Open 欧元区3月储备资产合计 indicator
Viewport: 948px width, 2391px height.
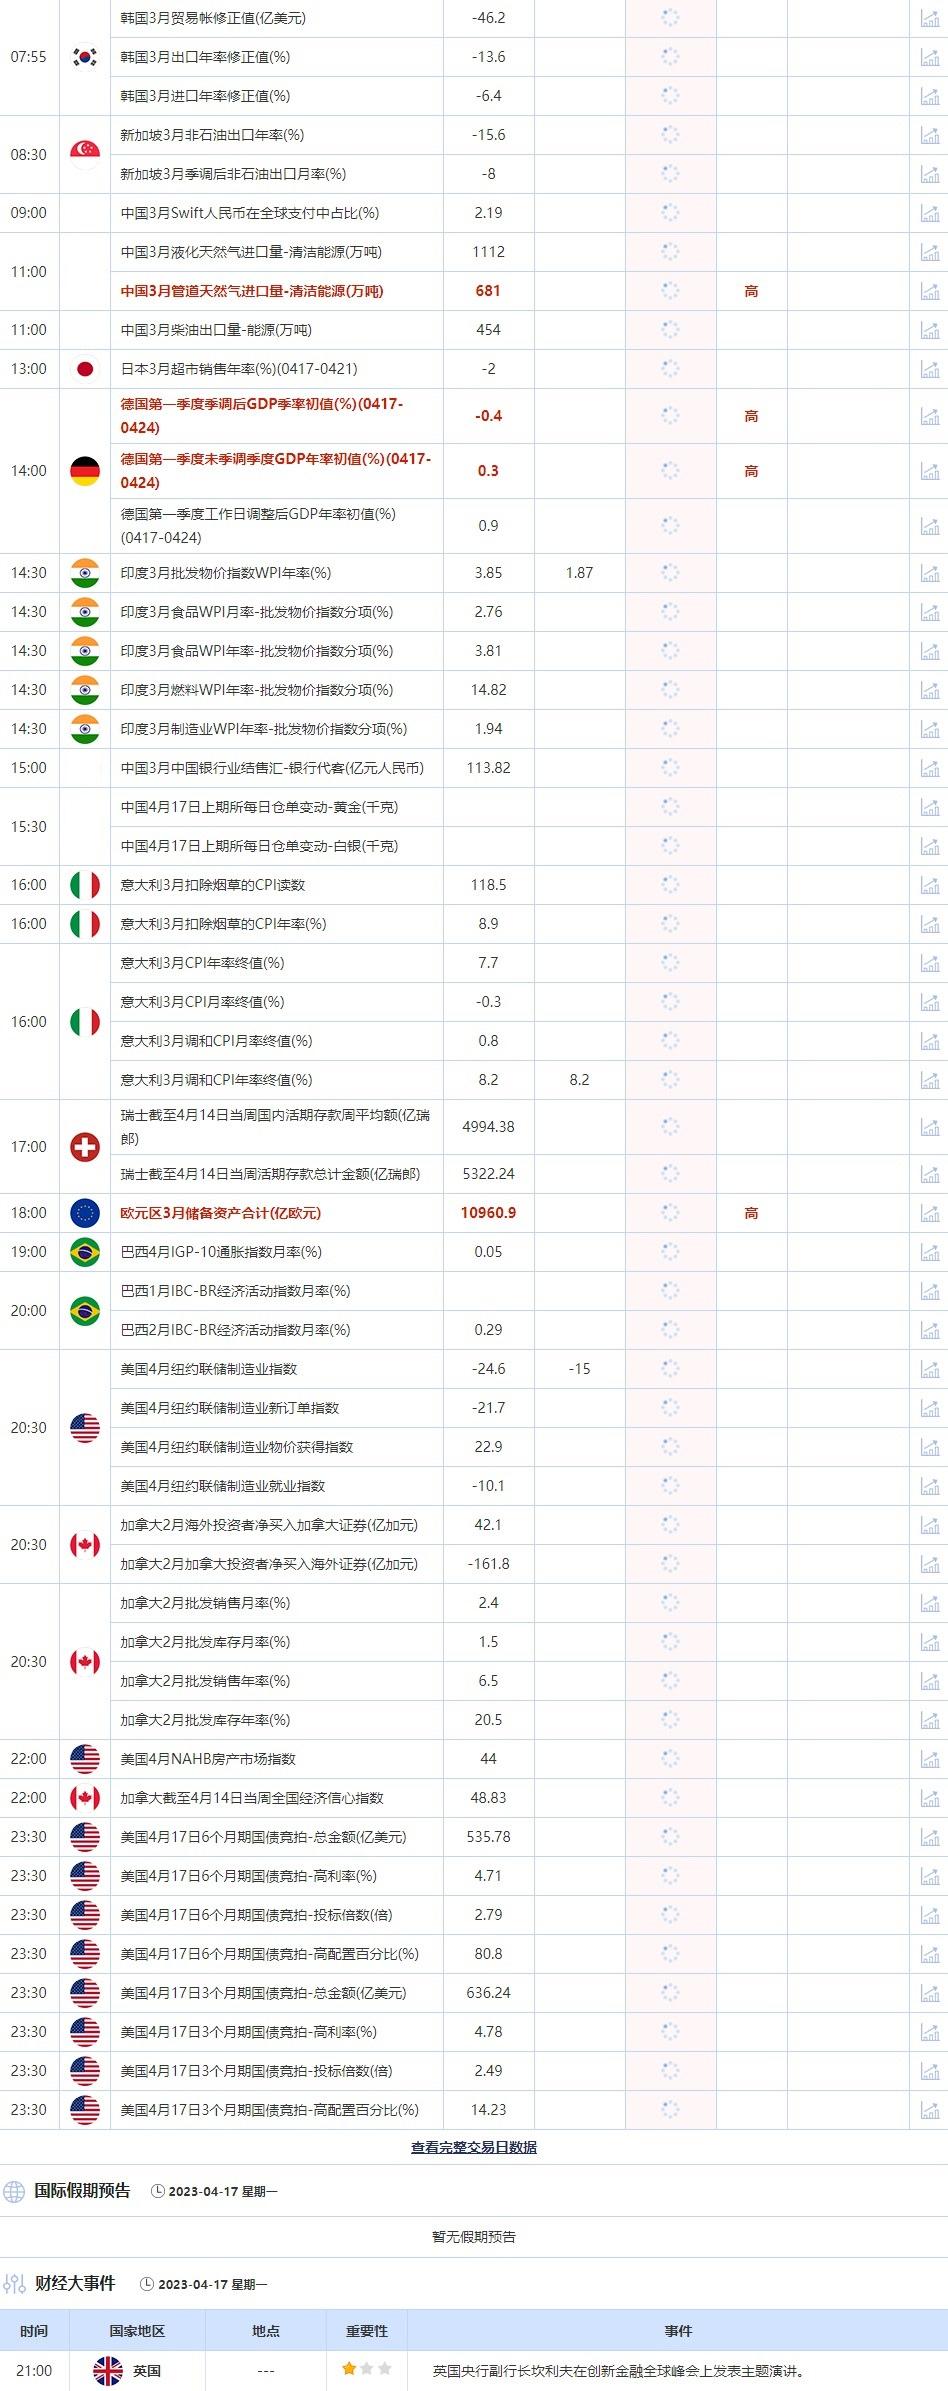tap(221, 1213)
